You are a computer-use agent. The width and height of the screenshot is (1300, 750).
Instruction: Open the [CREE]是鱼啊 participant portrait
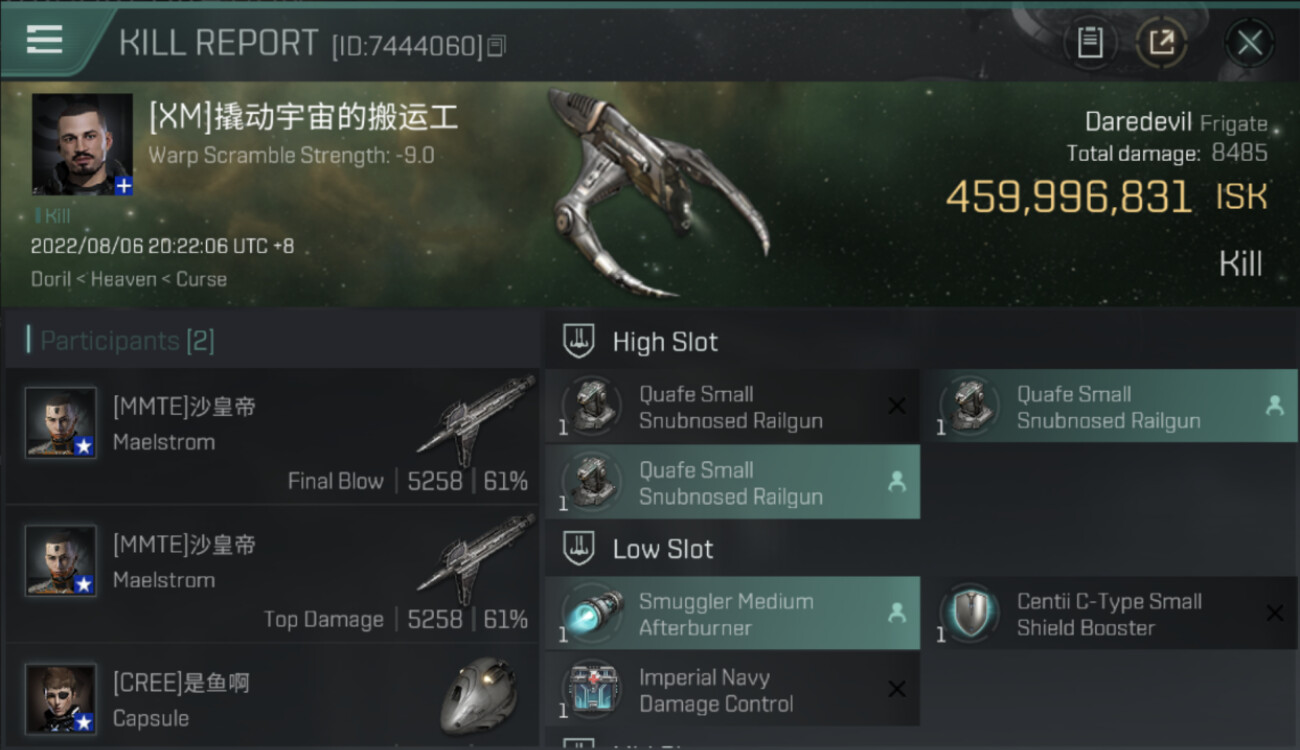tap(61, 698)
